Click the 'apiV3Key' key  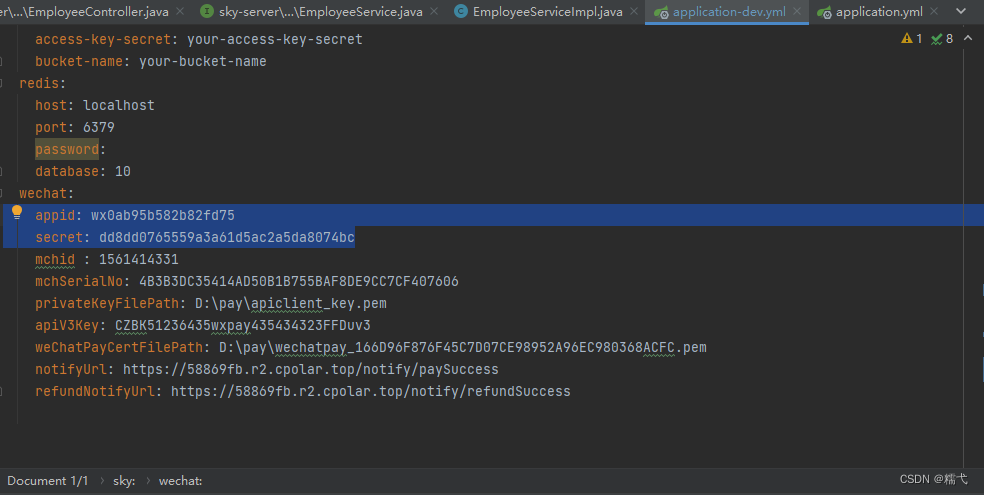point(67,325)
